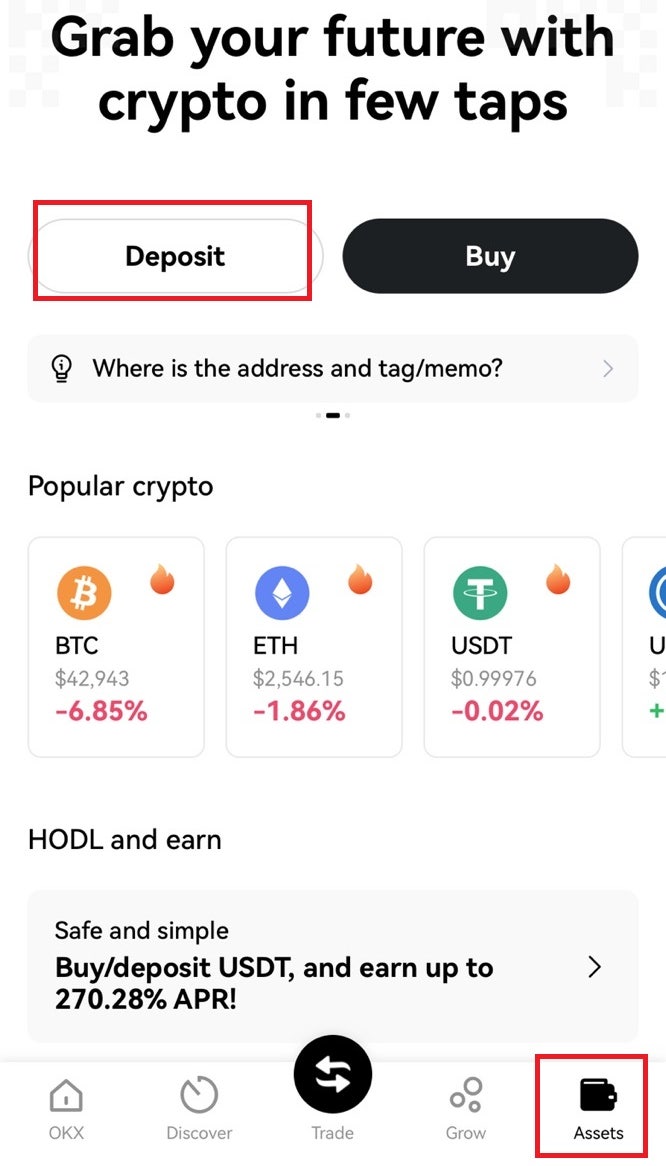Switch to the Discover tab
666x1166 pixels.
pos(199,1109)
